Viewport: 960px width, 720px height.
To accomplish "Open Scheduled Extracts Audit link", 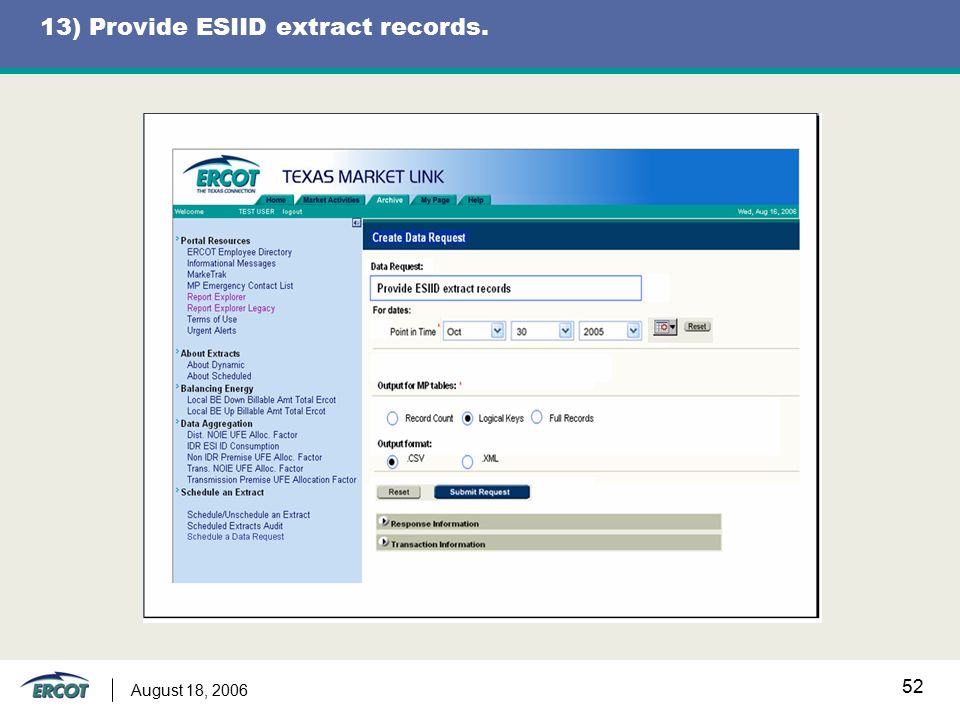I will point(235,526).
